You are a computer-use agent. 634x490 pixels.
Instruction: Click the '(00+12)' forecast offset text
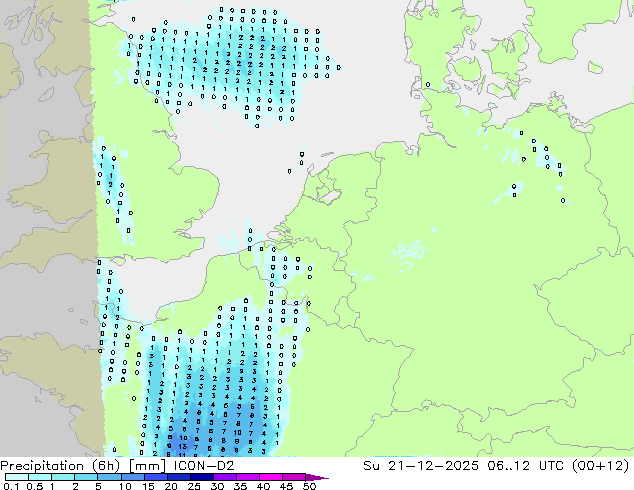point(601,466)
